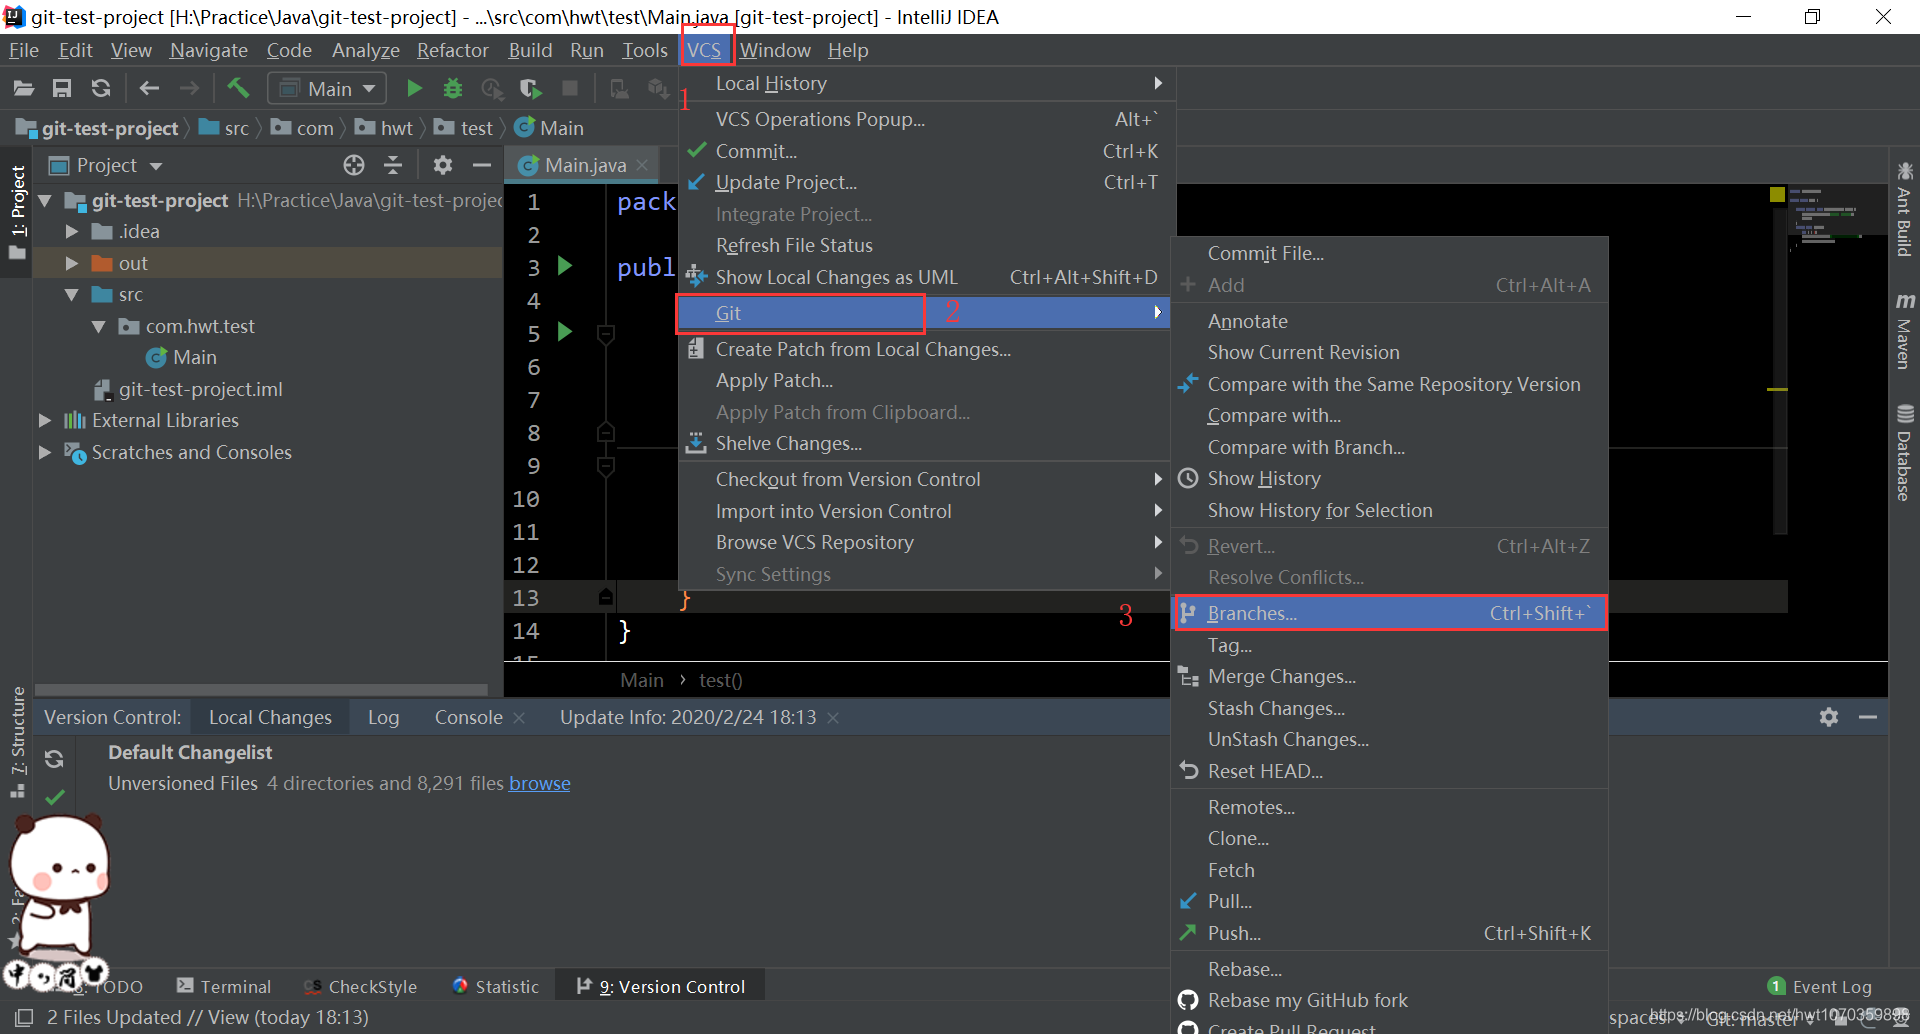This screenshot has width=1920, height=1034.
Task: Open the Database side panel
Action: (1904, 452)
